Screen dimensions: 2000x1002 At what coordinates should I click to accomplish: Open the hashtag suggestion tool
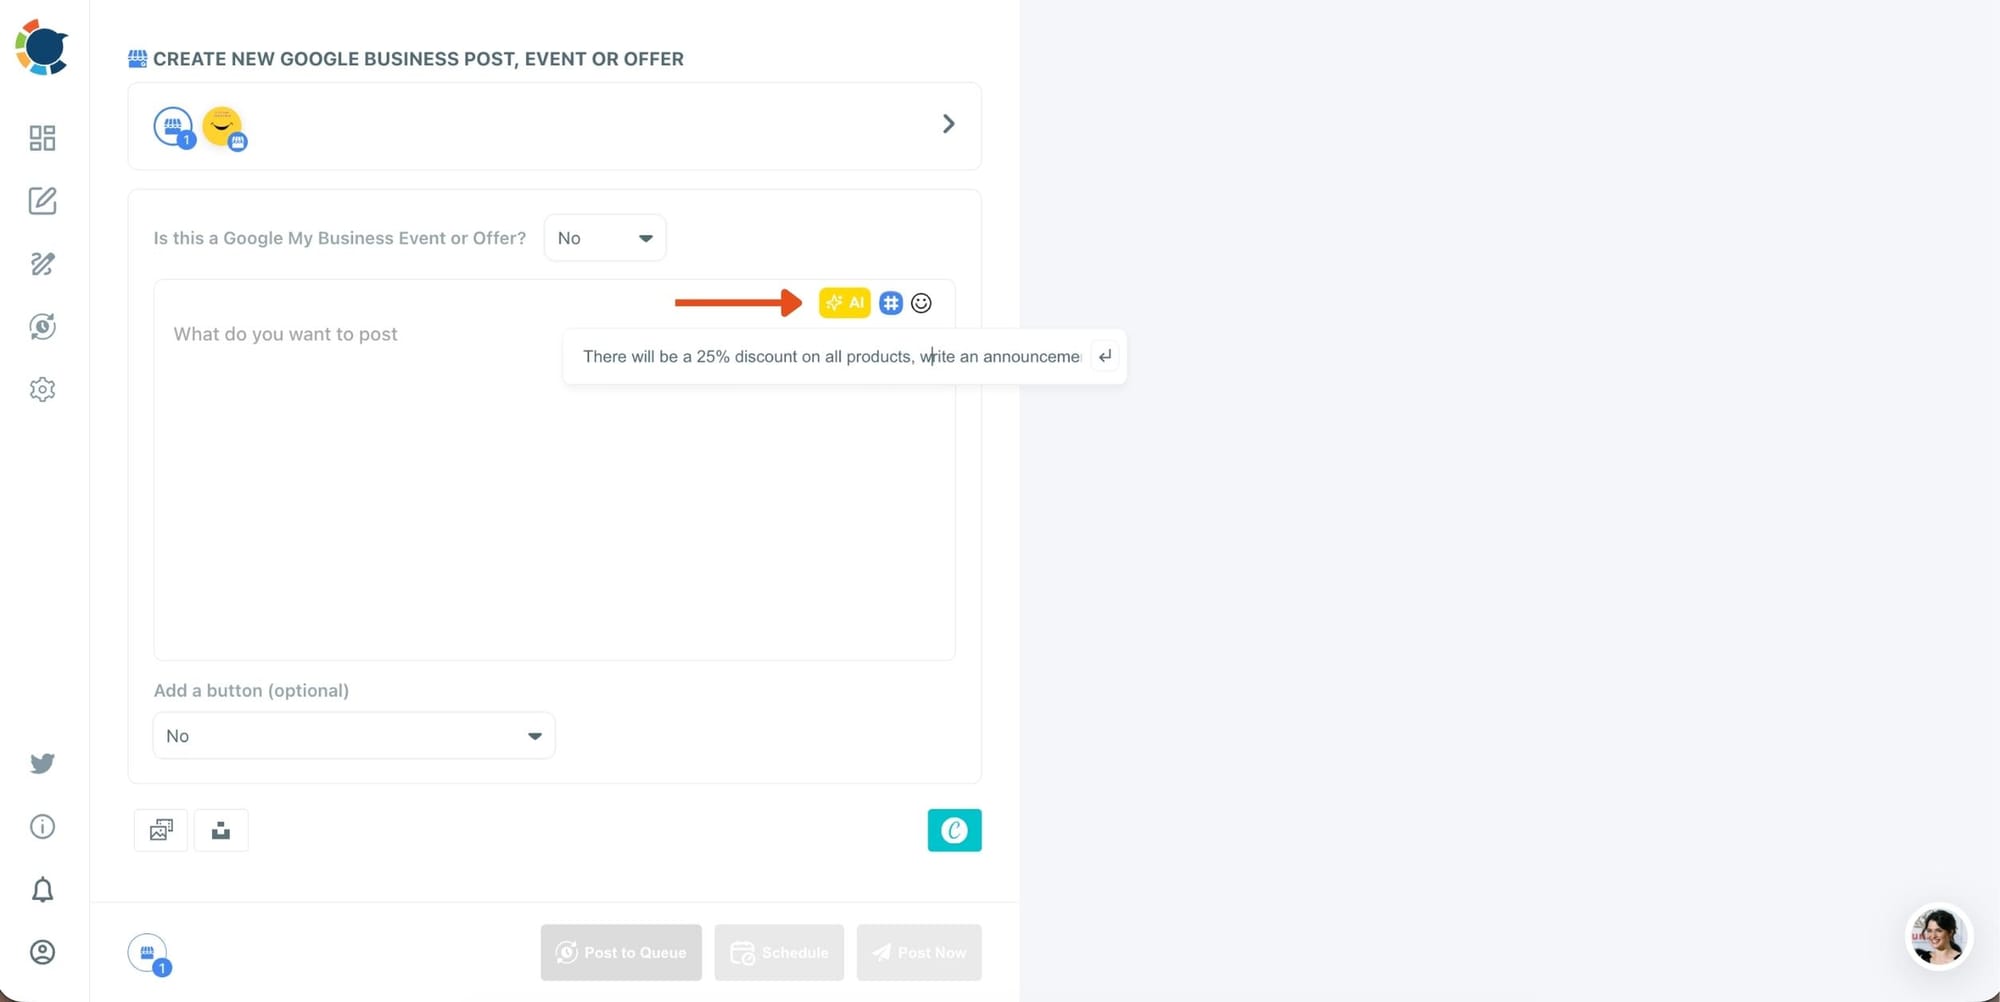(x=890, y=302)
